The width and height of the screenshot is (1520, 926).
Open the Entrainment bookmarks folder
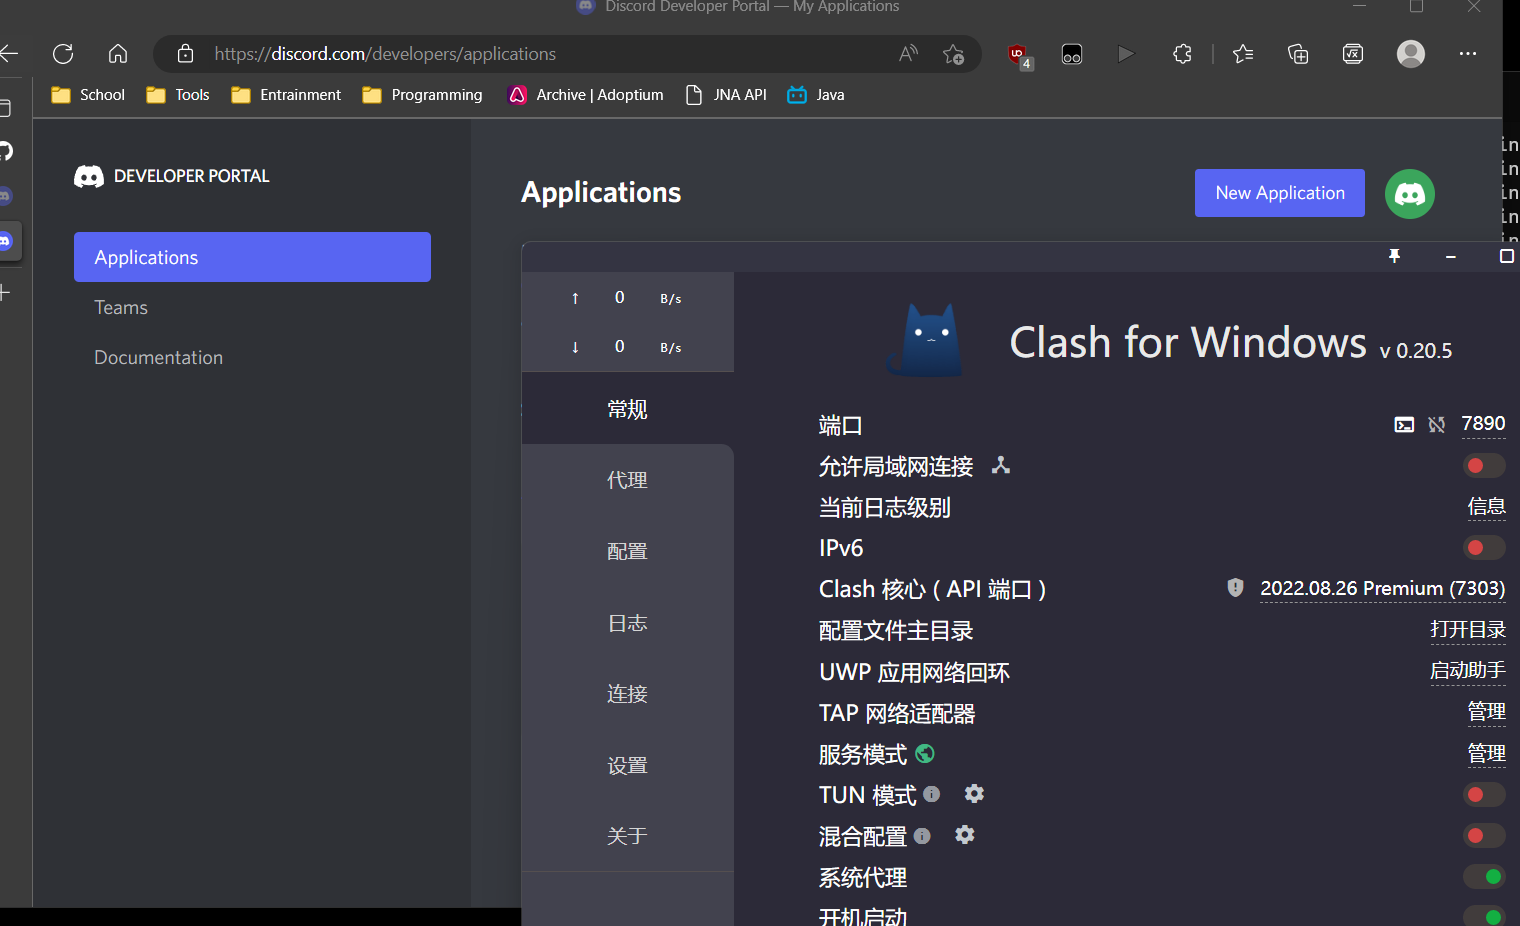pos(286,95)
